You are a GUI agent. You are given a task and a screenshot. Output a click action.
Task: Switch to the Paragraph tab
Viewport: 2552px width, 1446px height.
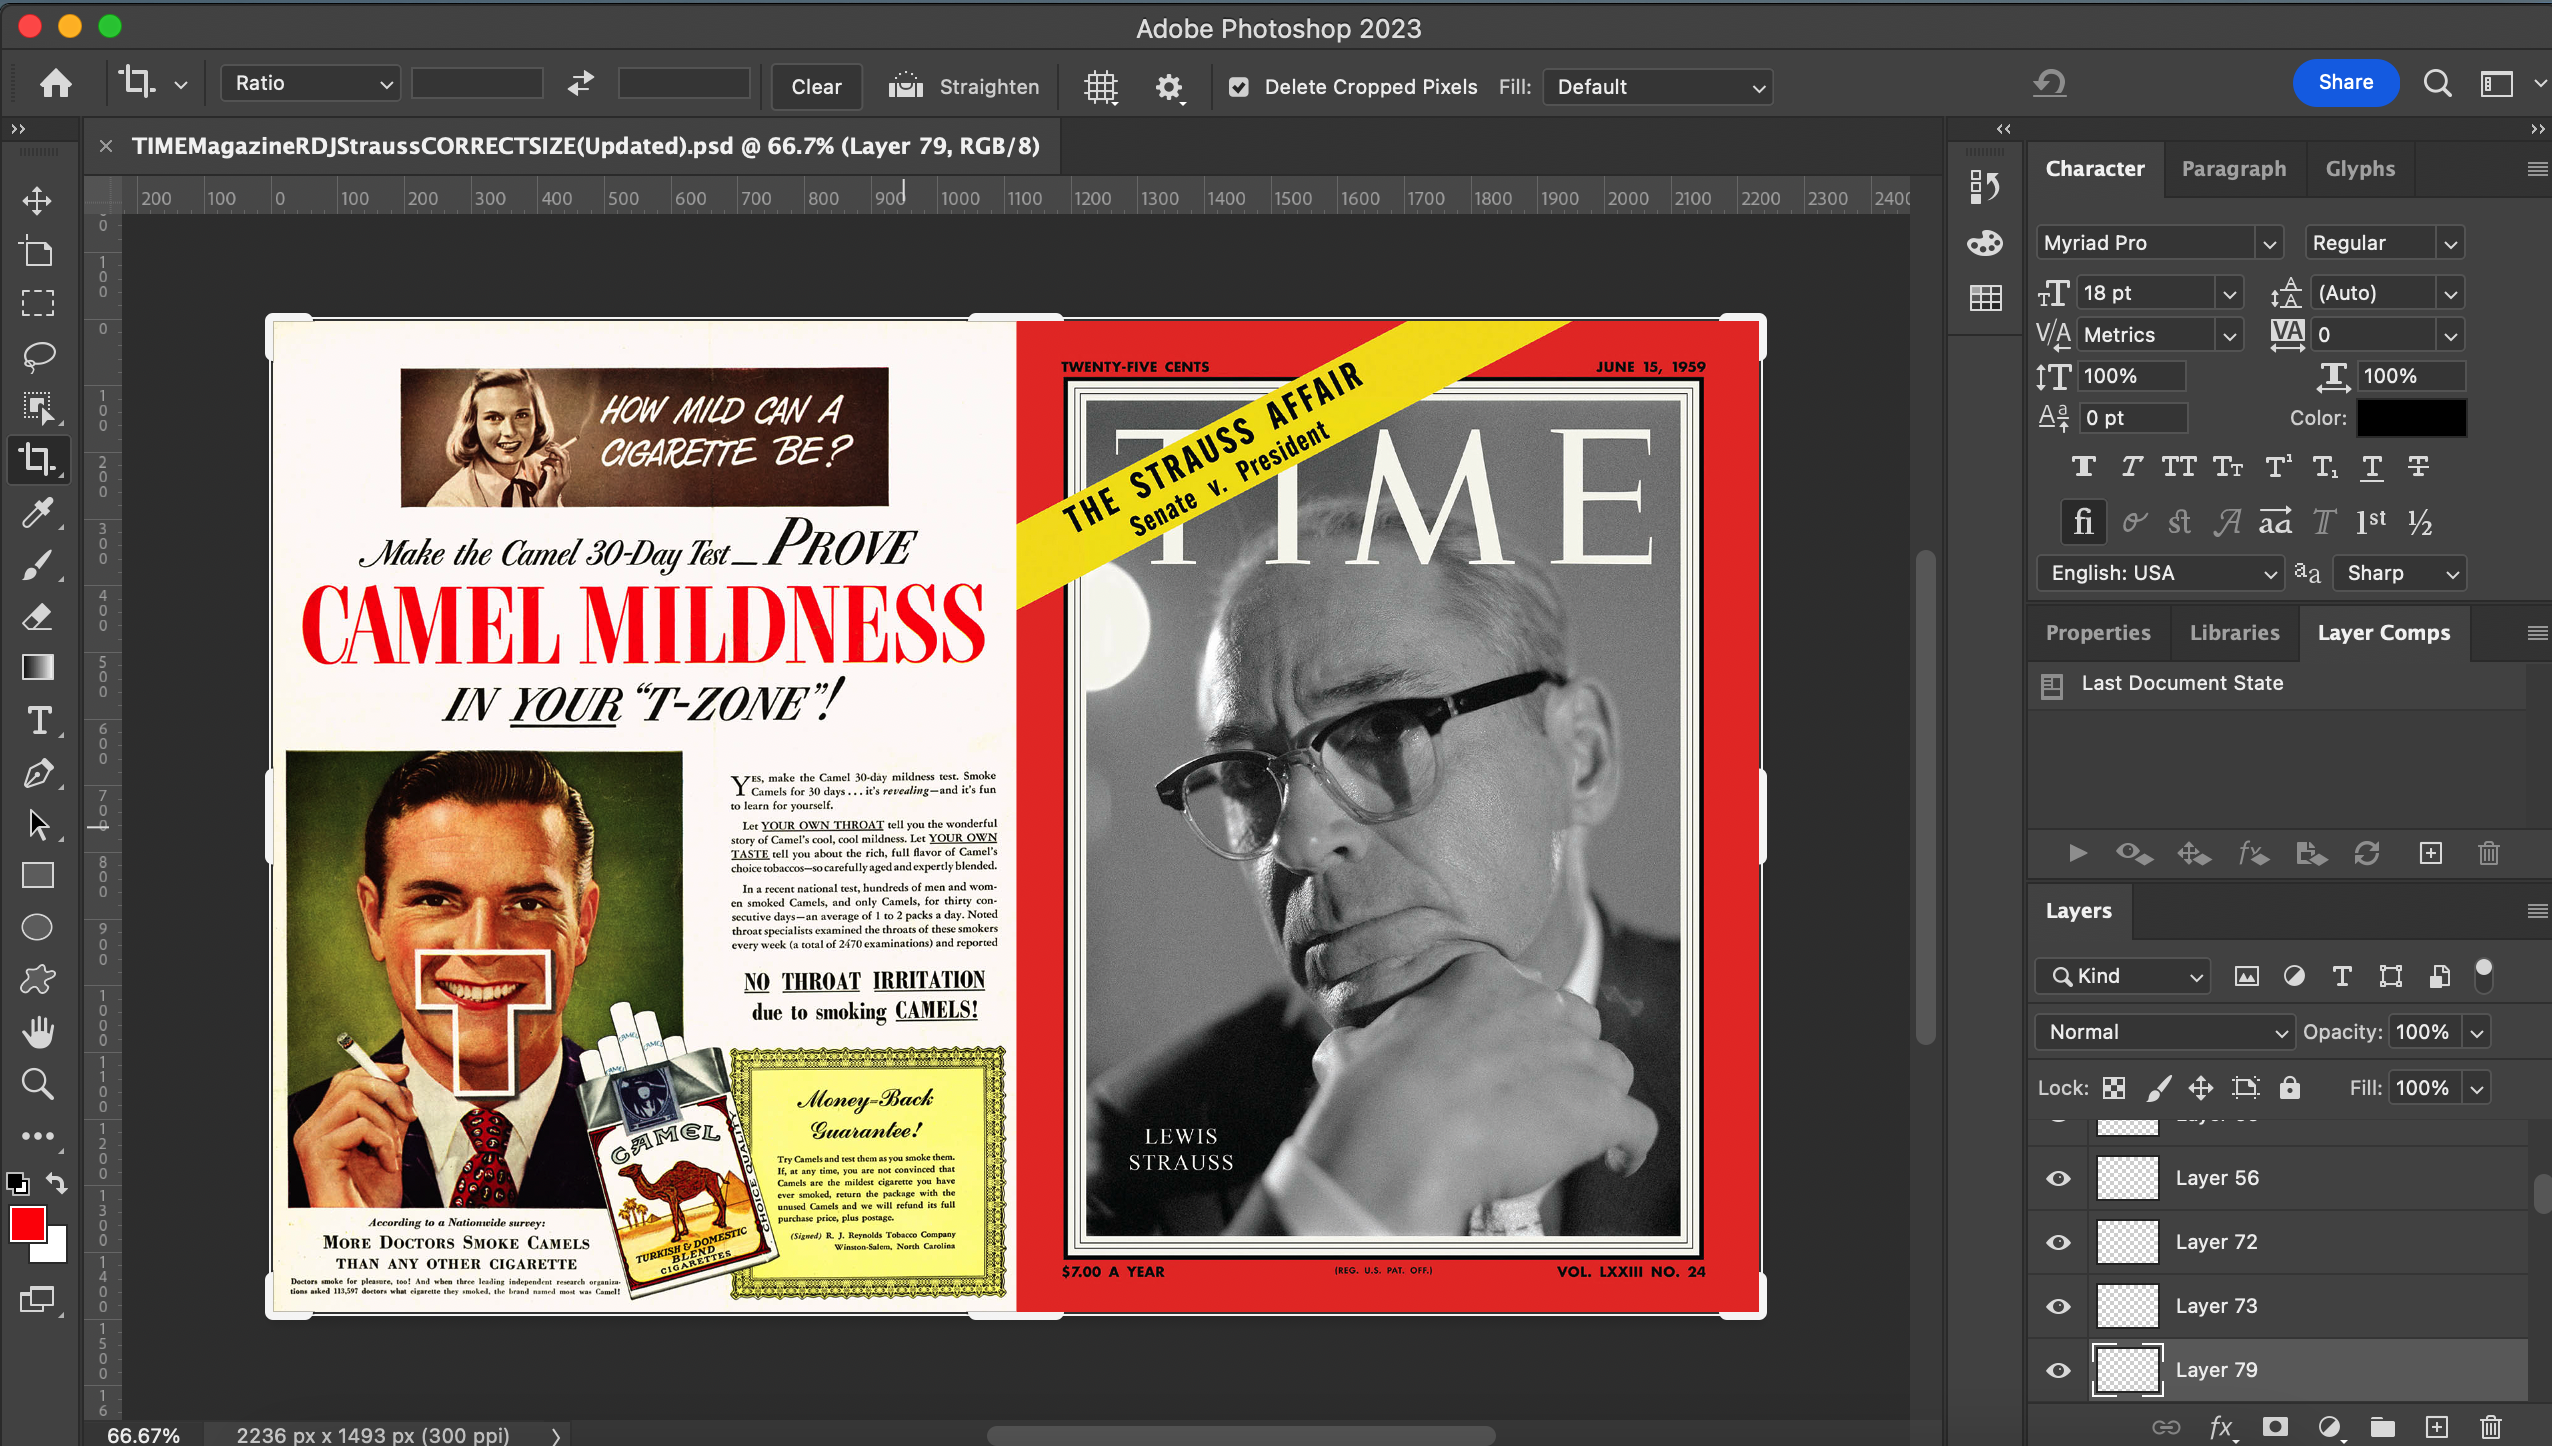pyautogui.click(x=2234, y=169)
